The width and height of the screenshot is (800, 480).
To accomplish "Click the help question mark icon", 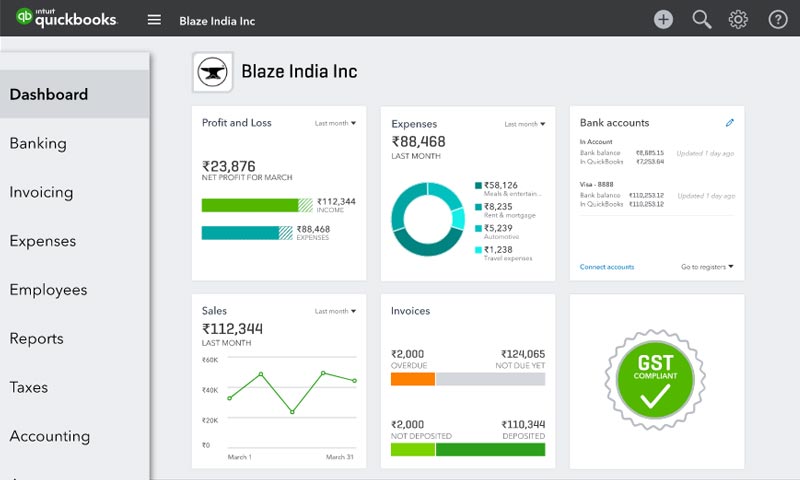I will coord(778,19).
